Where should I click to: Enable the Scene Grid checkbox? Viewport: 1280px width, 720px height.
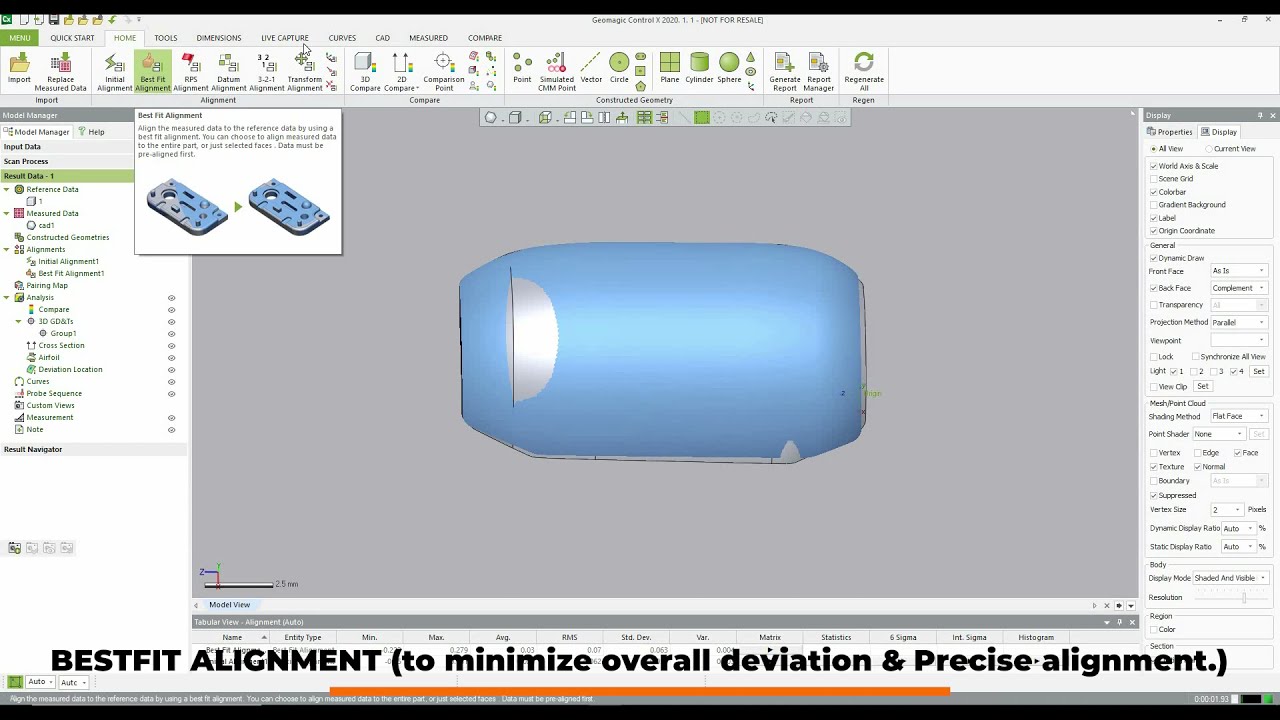click(1154, 179)
